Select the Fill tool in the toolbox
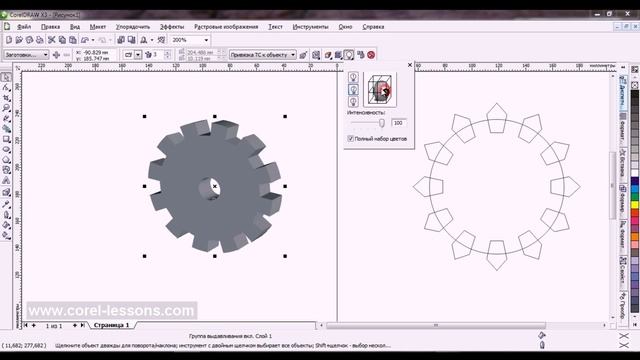This screenshot has height=360, width=640. click(x=6, y=225)
